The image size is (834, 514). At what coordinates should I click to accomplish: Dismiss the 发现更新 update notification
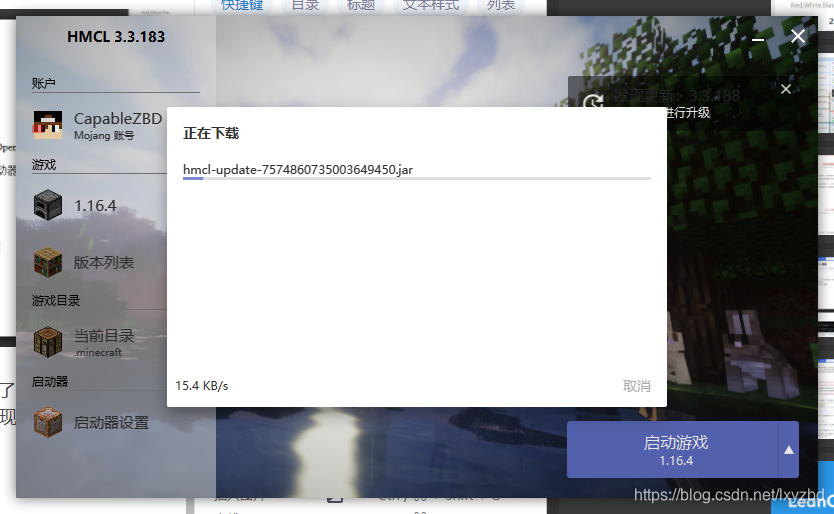coord(786,90)
